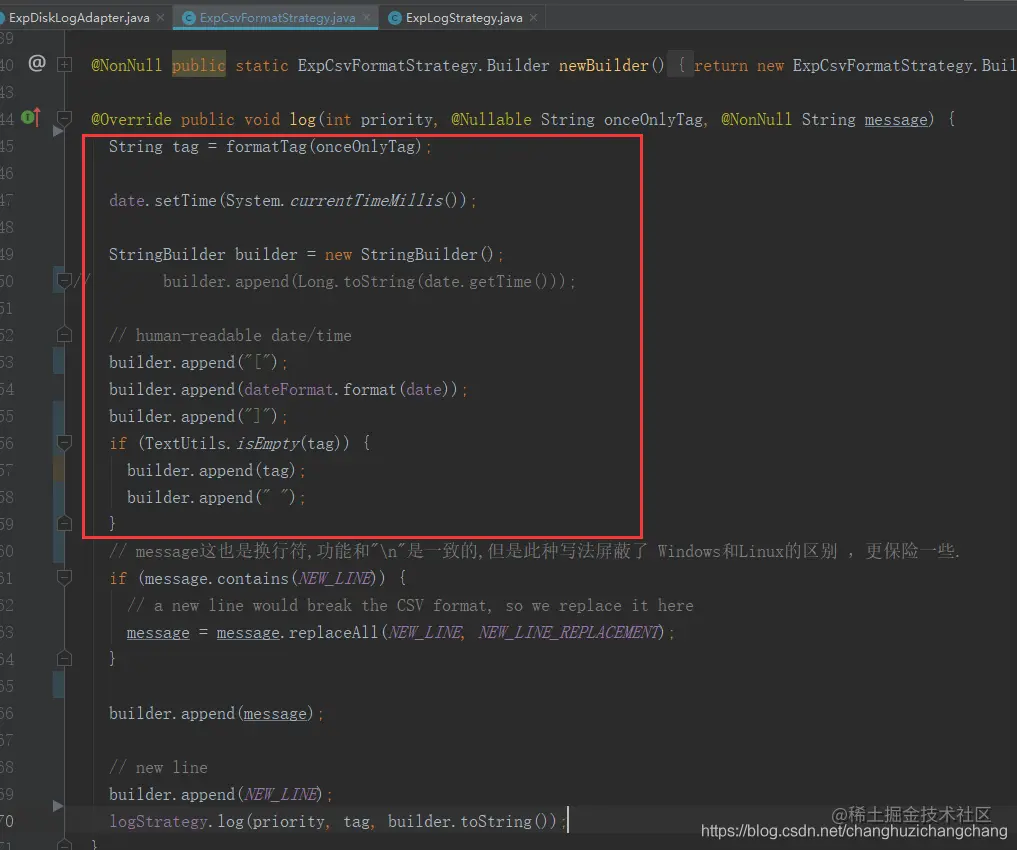Click the '// new line' comment
Screen dimensions: 1017x850
point(158,768)
